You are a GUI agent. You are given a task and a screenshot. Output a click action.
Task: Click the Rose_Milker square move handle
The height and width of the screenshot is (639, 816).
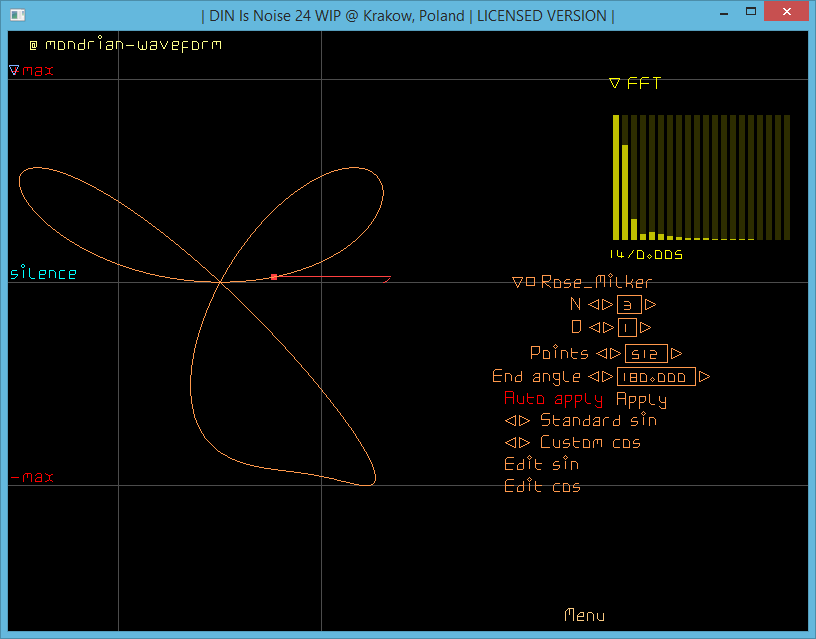(531, 283)
